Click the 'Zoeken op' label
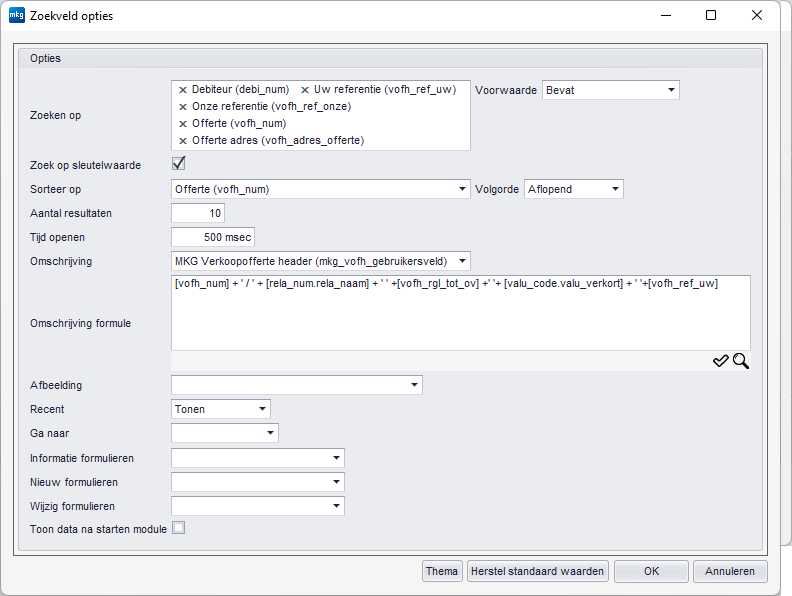This screenshot has width=792, height=596. coord(55,116)
